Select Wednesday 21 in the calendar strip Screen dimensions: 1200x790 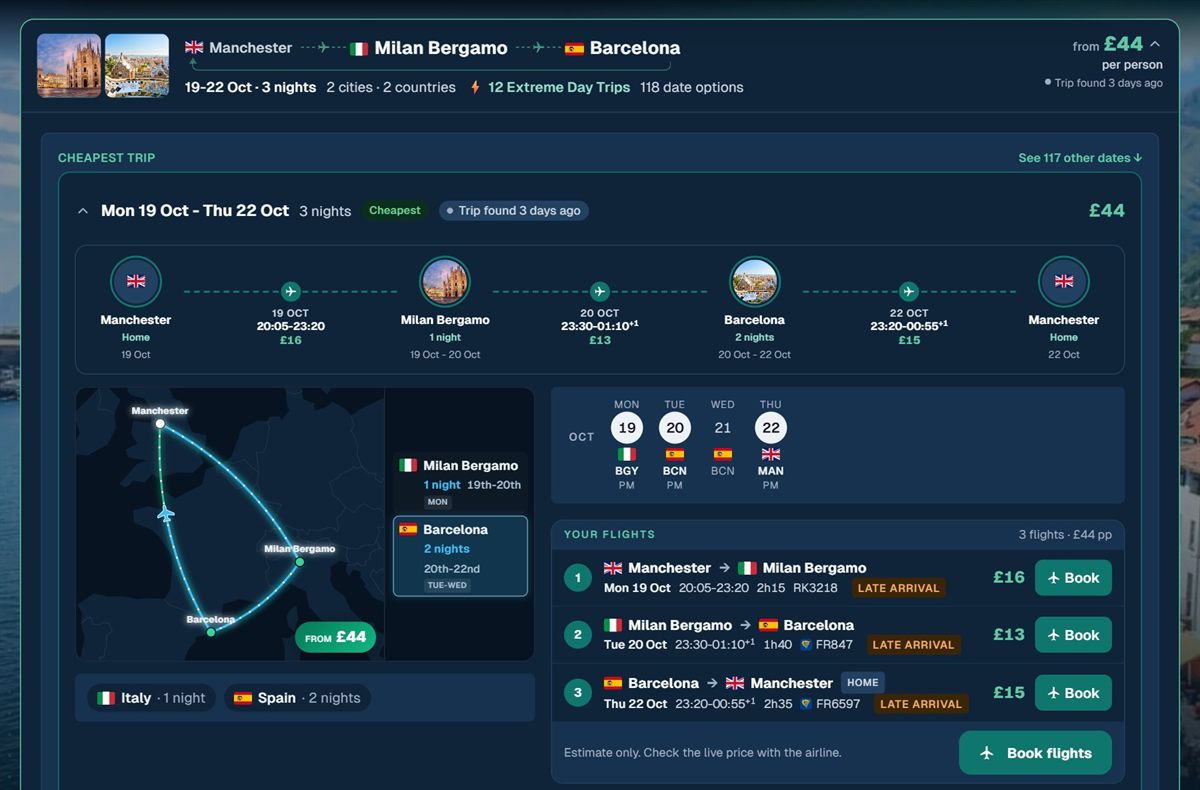(723, 428)
